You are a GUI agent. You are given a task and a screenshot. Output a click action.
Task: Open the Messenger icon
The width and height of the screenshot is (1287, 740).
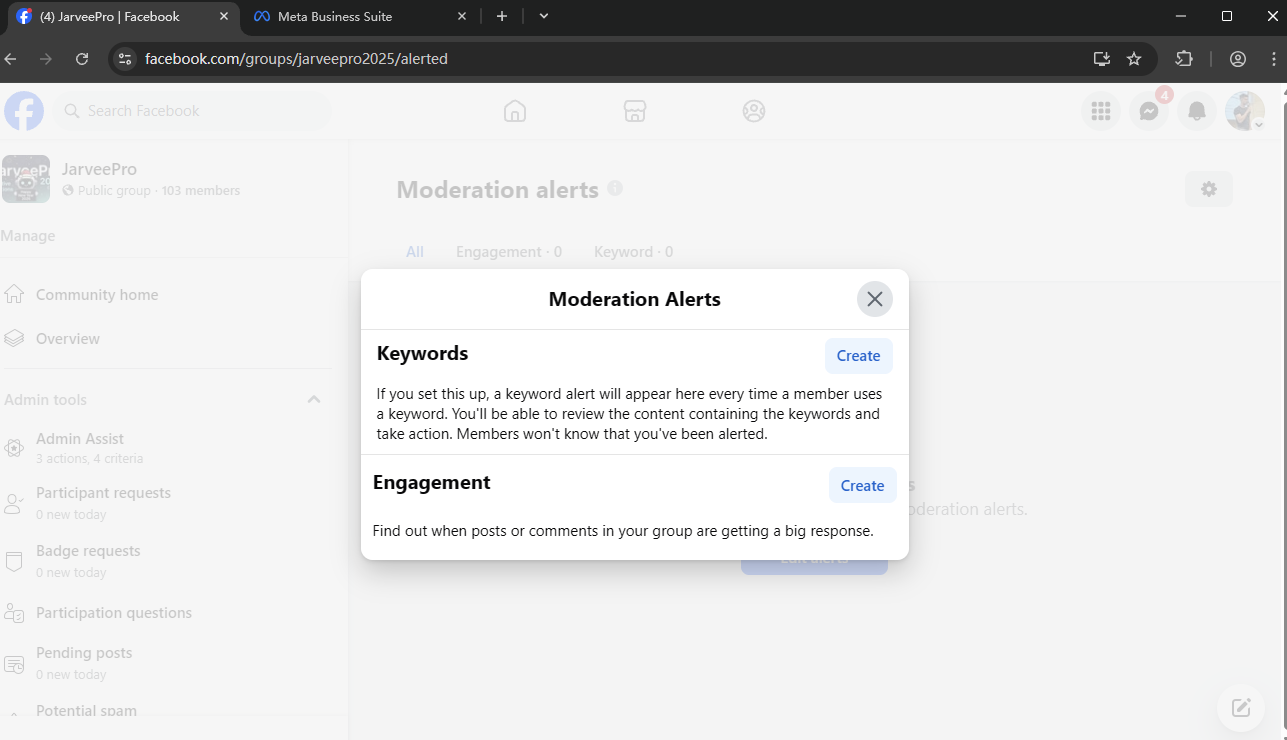[1149, 111]
